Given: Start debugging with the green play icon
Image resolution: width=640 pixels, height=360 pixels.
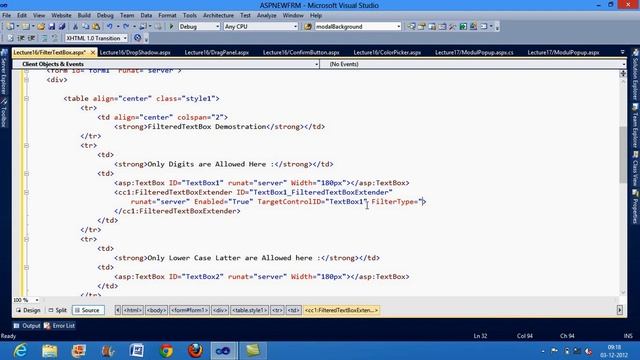Looking at the screenshot, I should pyautogui.click(x=171, y=27).
